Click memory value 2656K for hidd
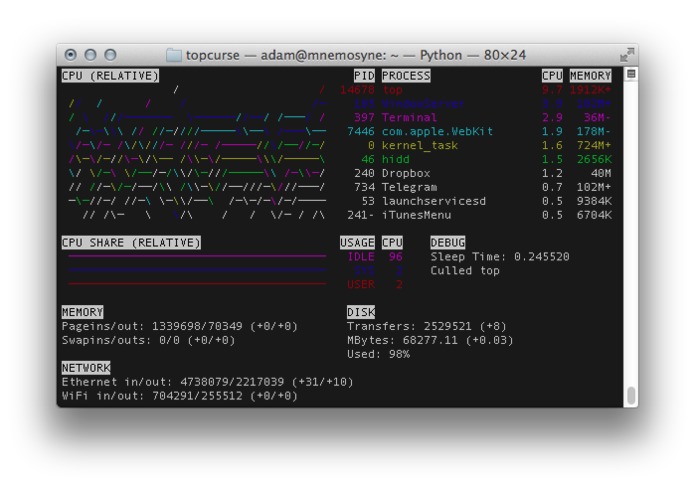This screenshot has height=494, width=695. tap(594, 159)
